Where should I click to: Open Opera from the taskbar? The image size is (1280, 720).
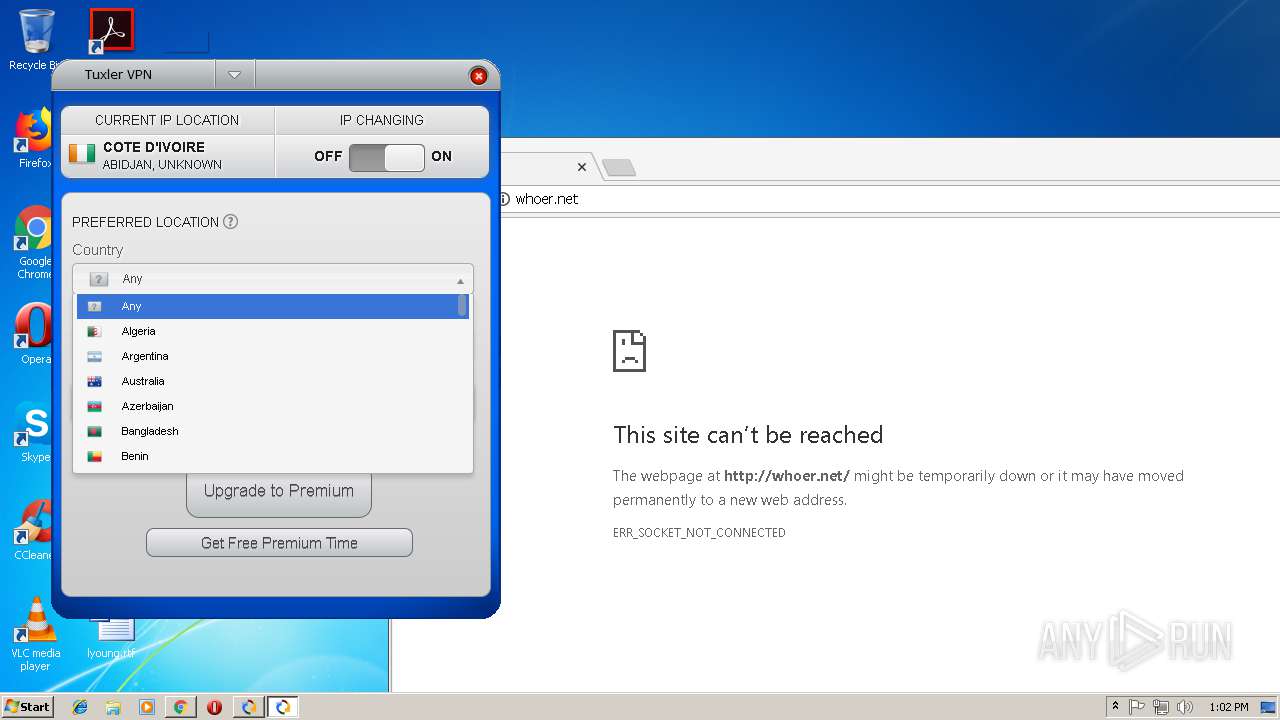click(214, 707)
